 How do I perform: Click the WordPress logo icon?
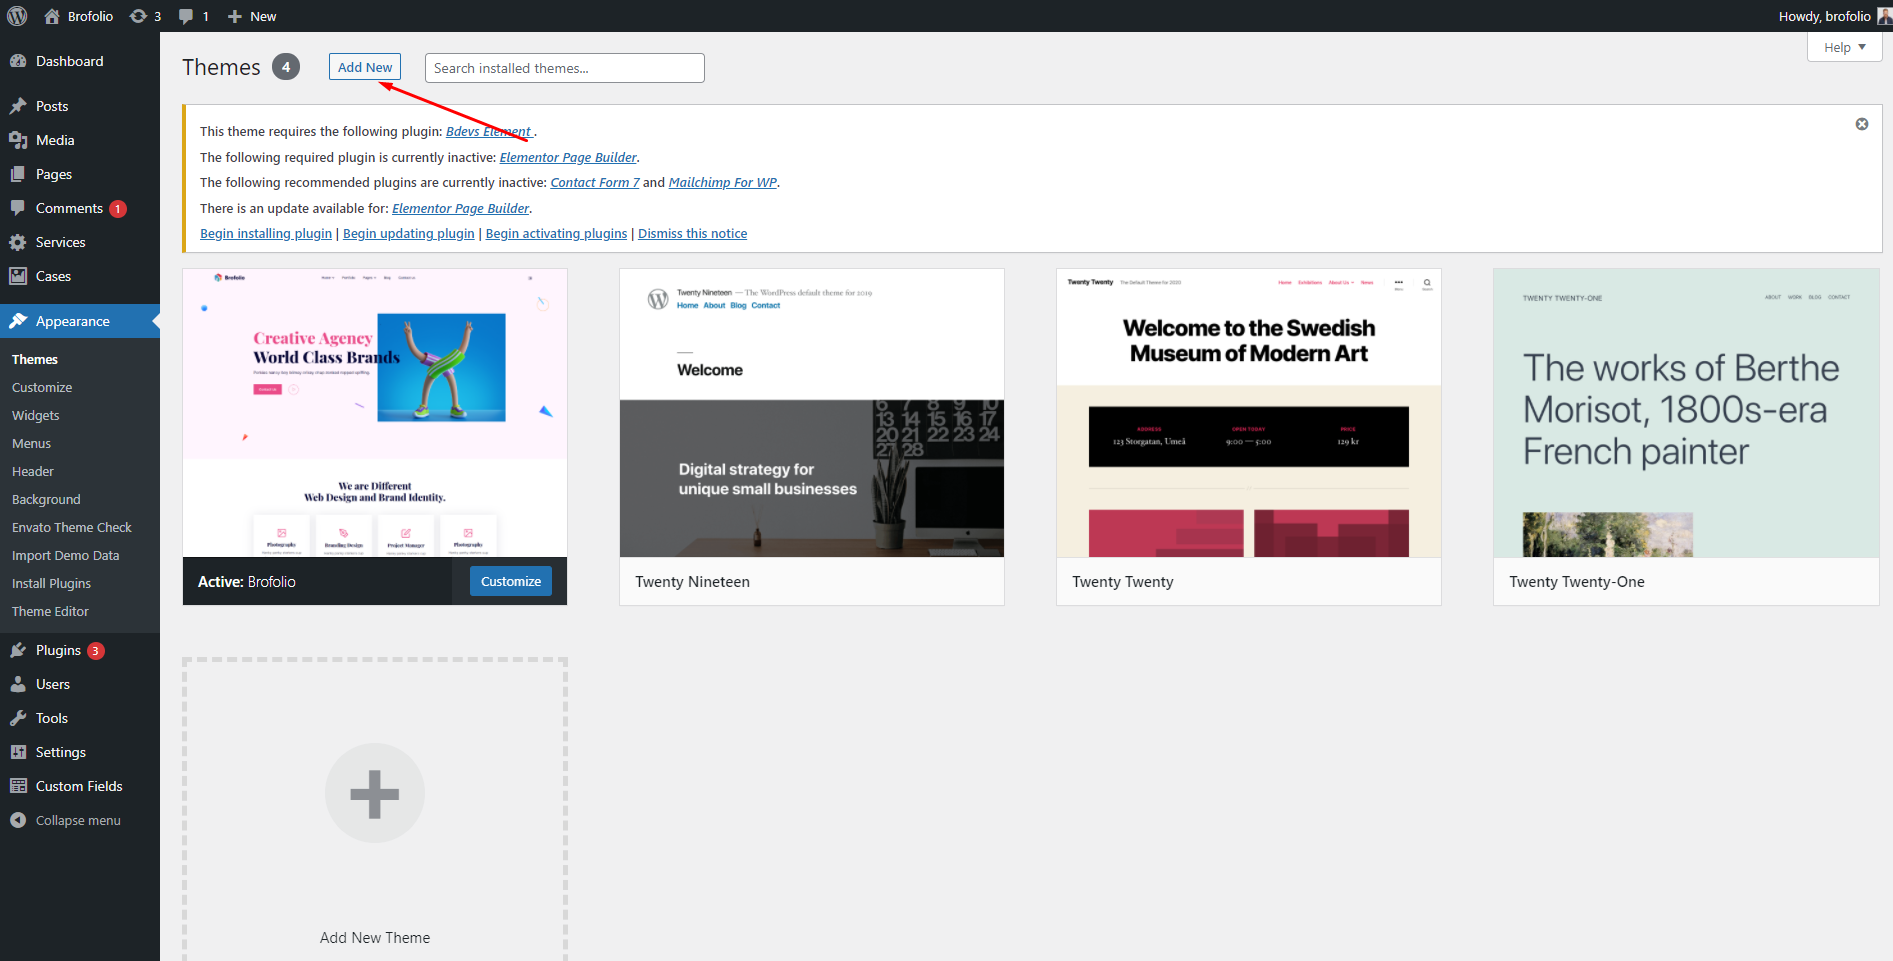(x=17, y=16)
